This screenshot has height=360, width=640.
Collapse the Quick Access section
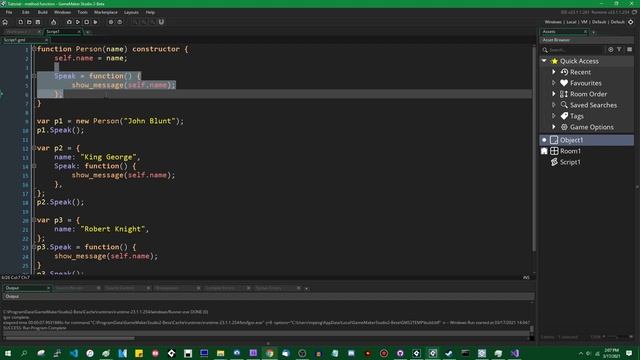[x=544, y=61]
